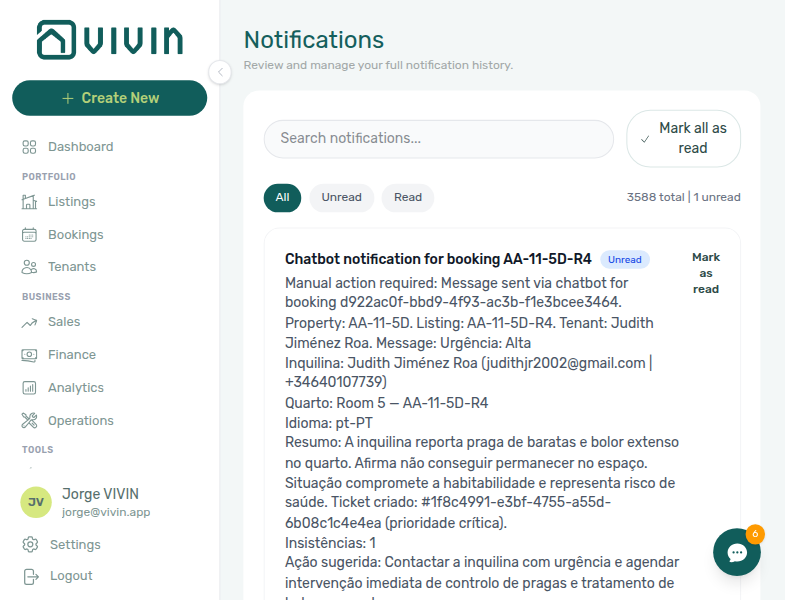The height and width of the screenshot is (600, 785).
Task: Click the Bookings calendar icon
Action: 30,234
